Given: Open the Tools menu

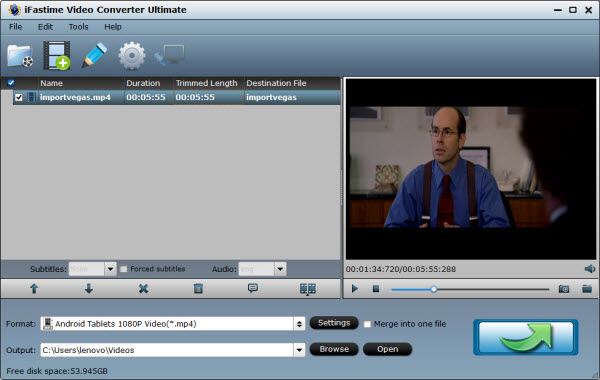Looking at the screenshot, I should tap(78, 27).
